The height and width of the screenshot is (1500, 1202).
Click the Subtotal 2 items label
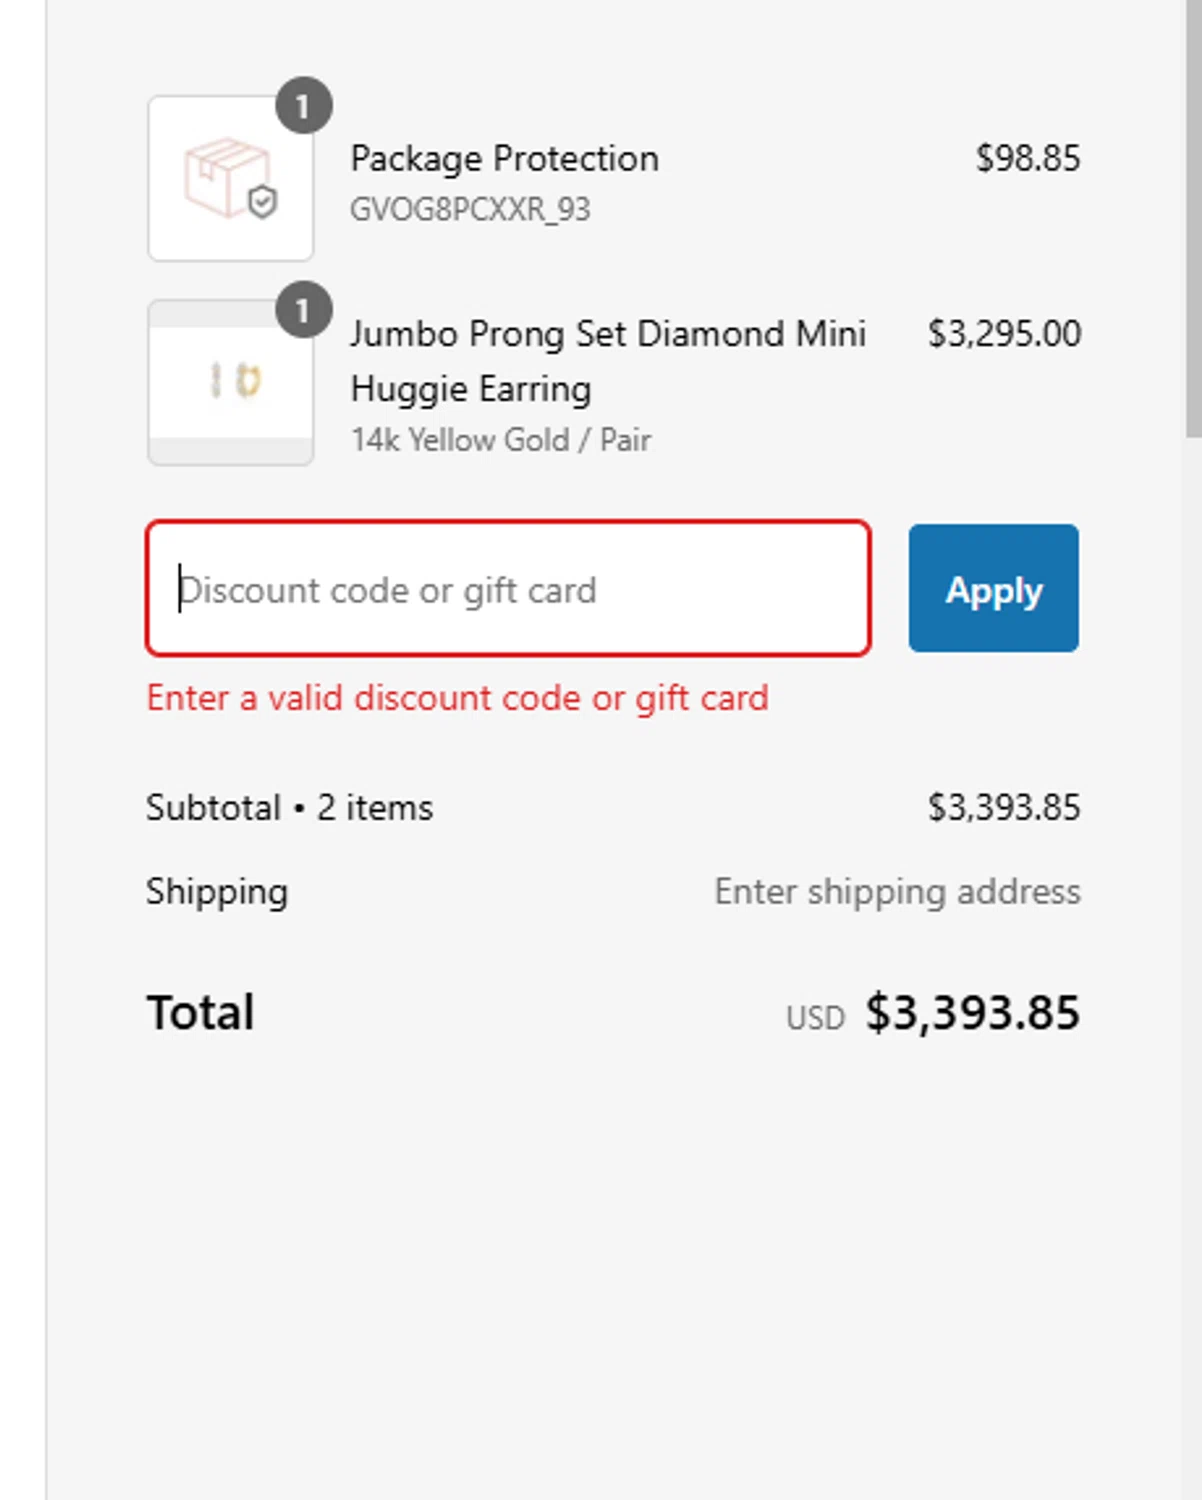click(x=289, y=808)
